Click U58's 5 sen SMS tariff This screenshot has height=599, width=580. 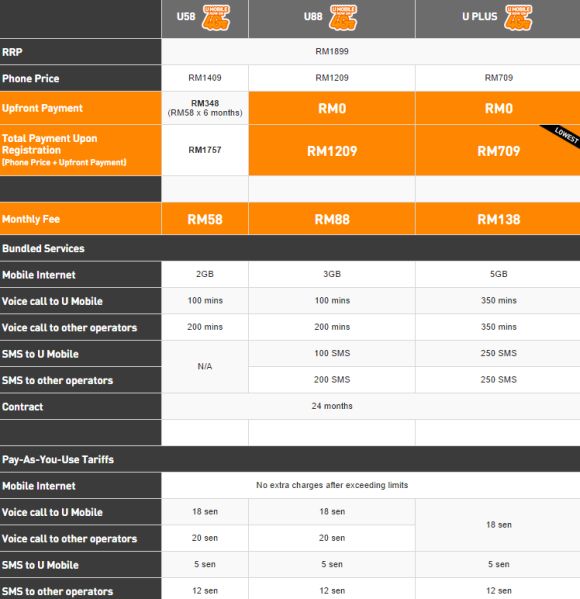[x=205, y=564]
